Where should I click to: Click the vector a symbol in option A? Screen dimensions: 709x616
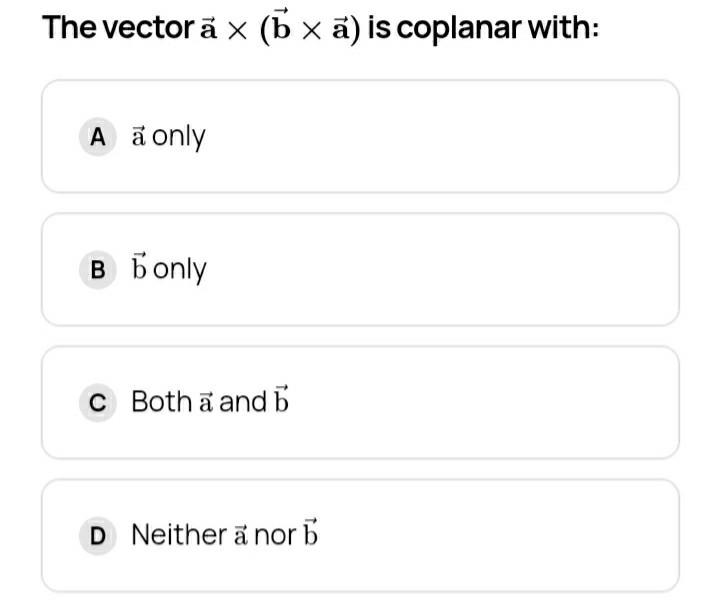point(139,137)
